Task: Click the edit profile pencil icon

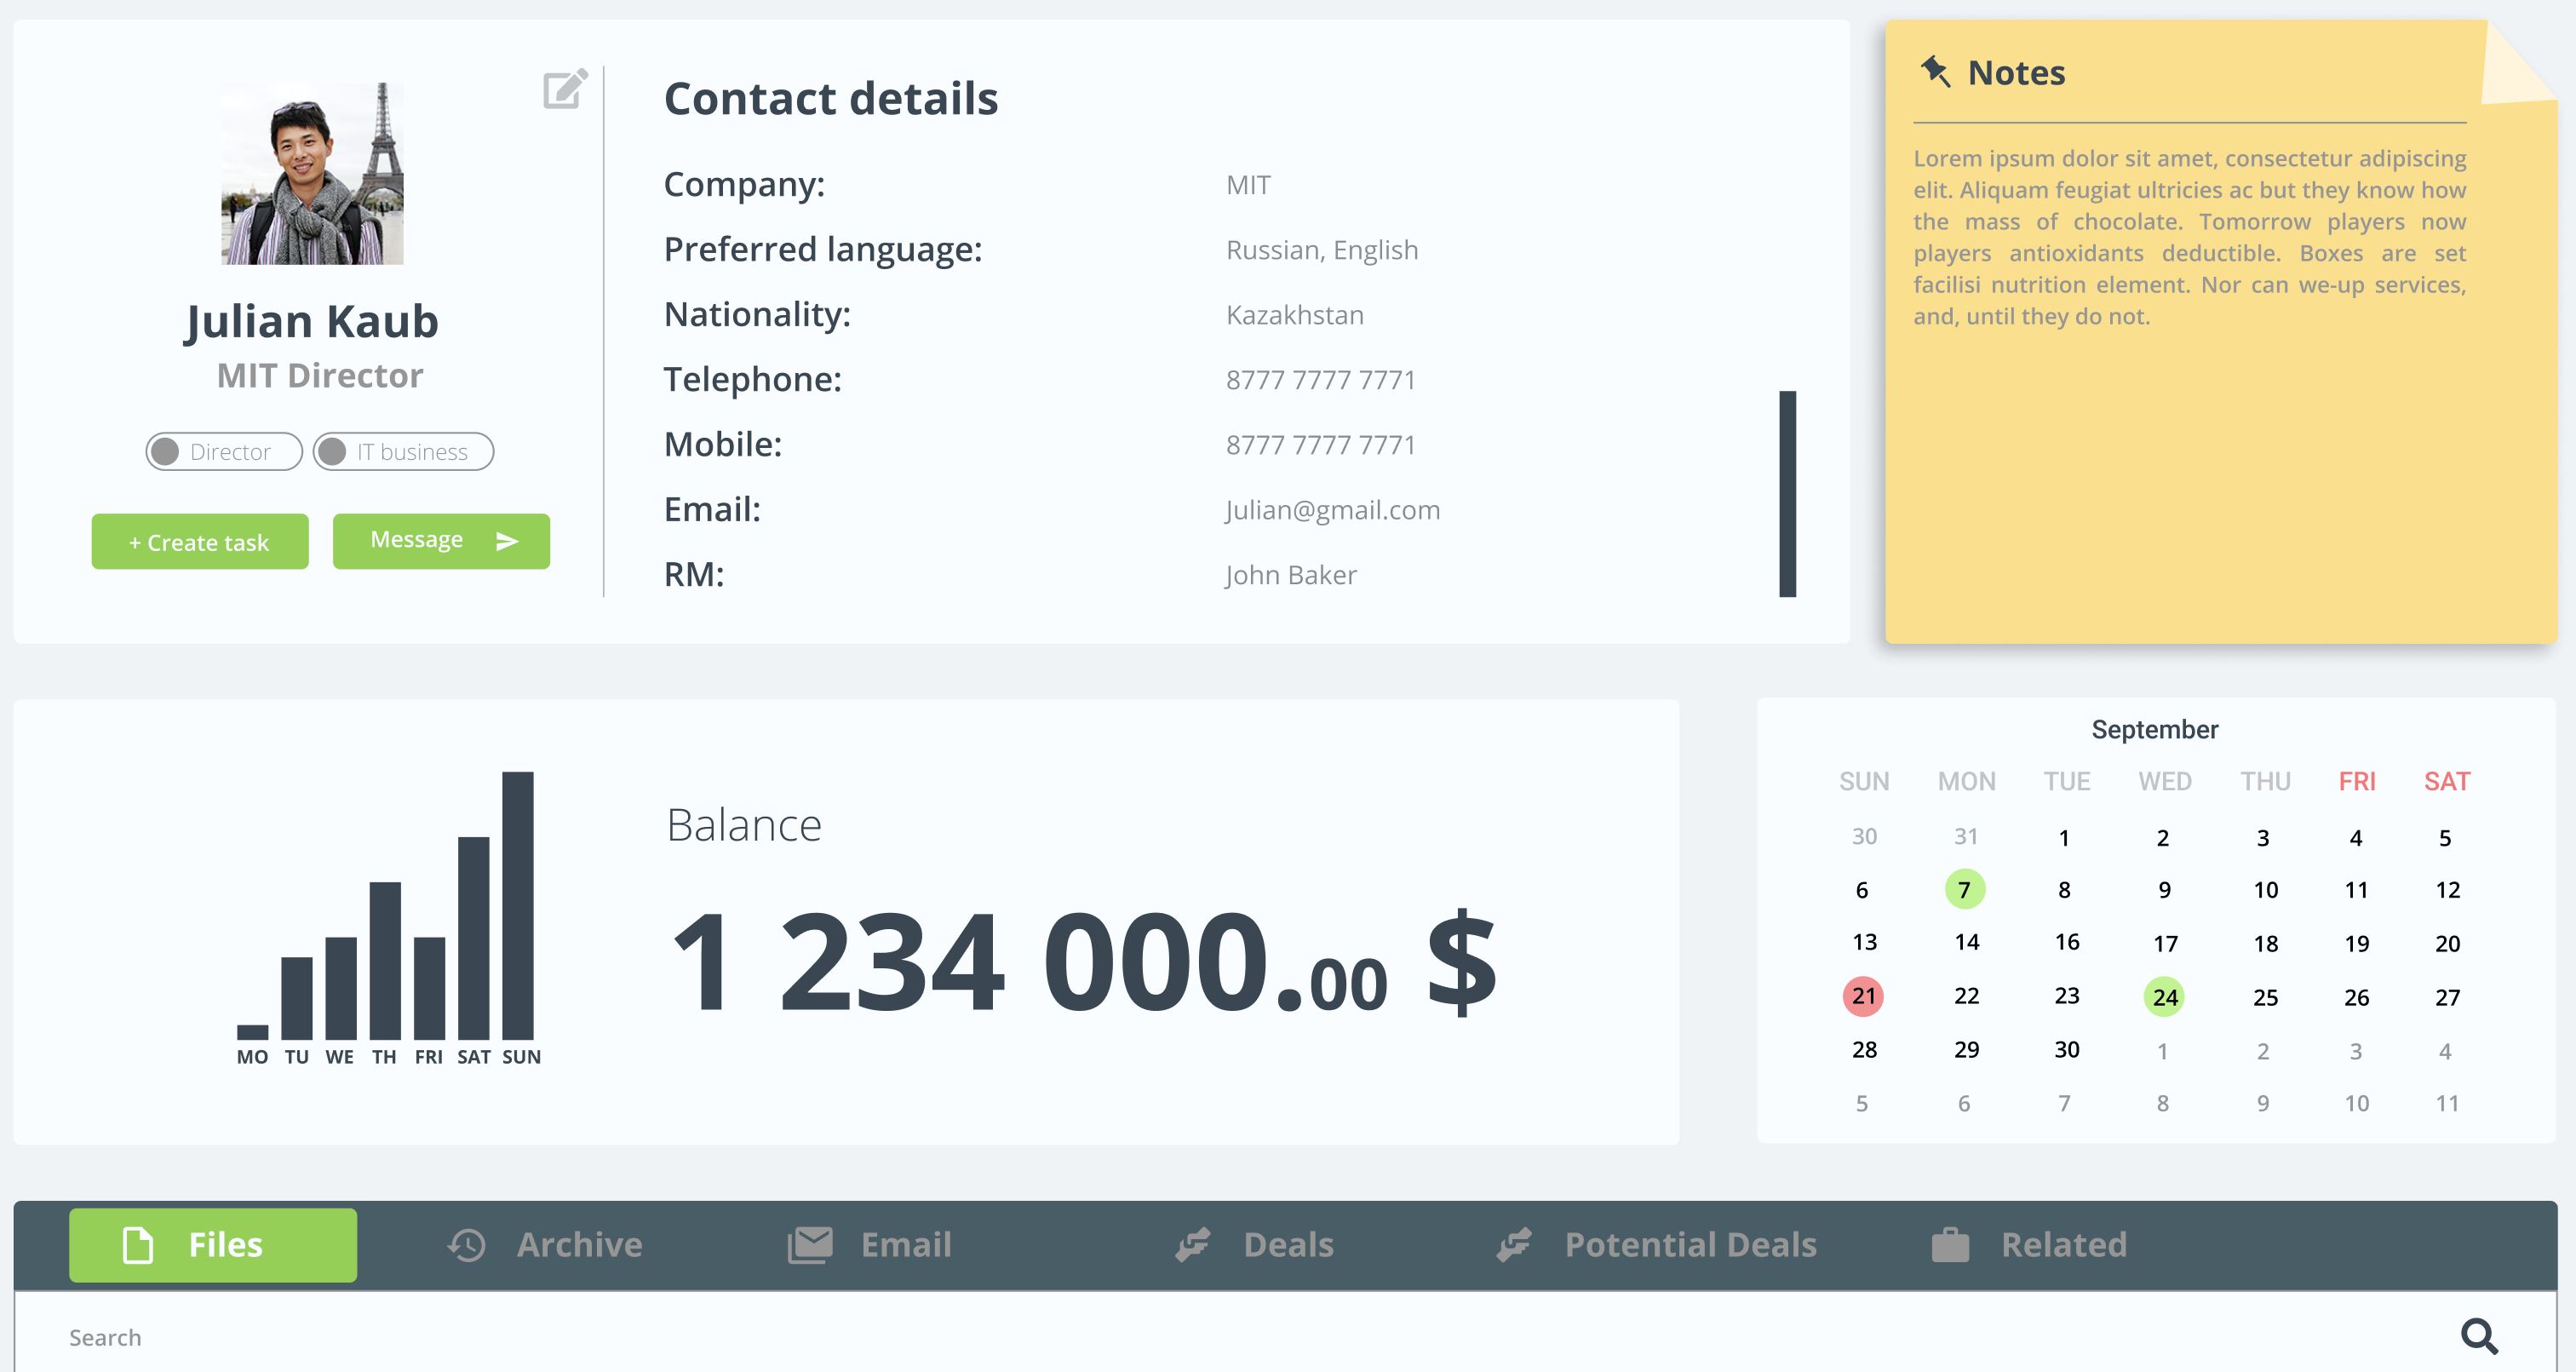Action: pos(565,89)
